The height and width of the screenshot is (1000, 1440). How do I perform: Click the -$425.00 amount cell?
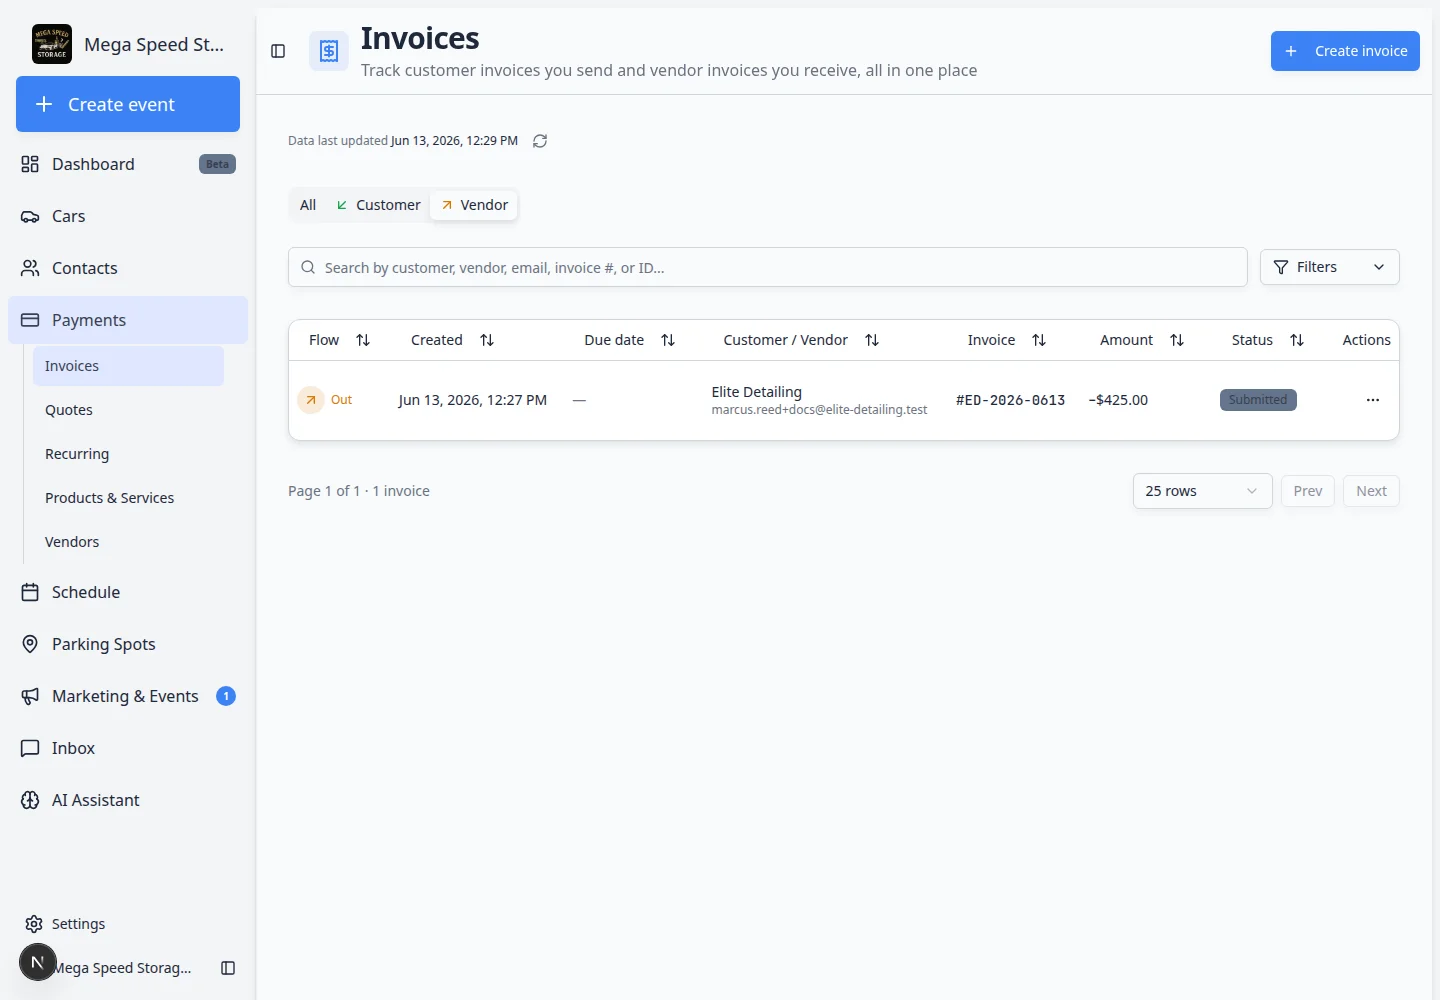pos(1118,400)
